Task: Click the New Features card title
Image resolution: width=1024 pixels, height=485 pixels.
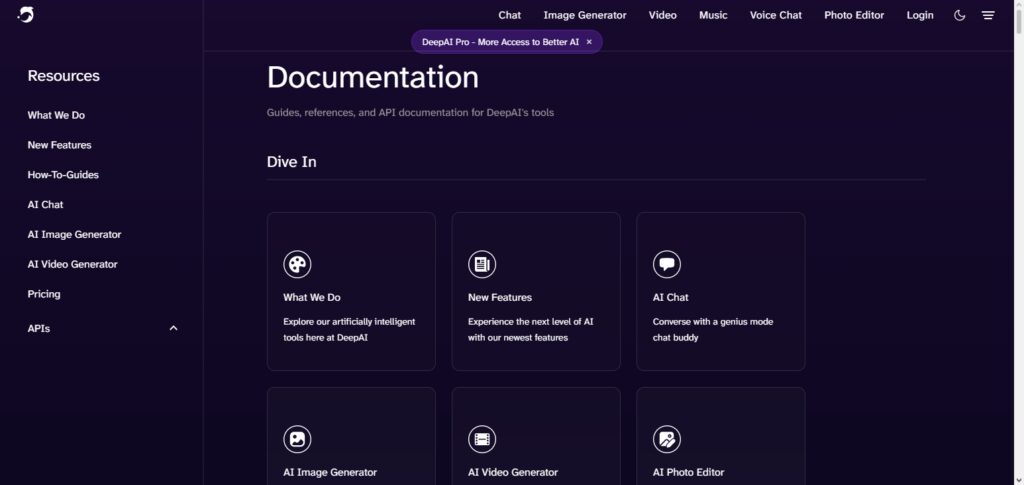Action: point(500,297)
